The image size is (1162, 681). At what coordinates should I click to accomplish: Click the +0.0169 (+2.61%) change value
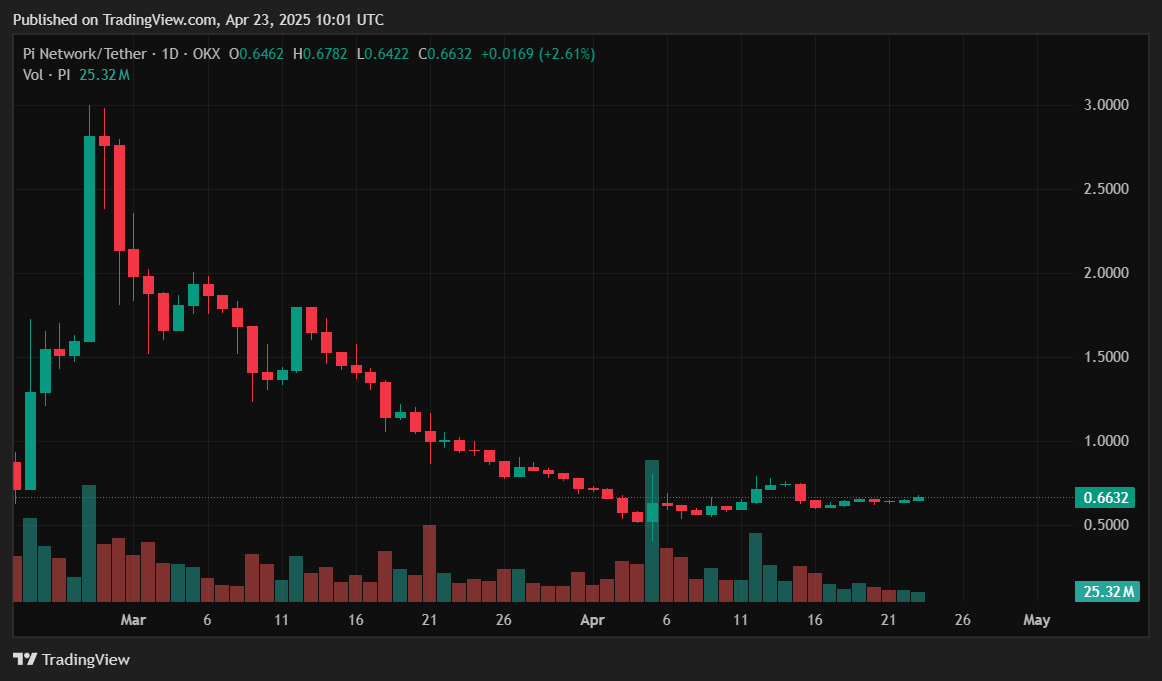[x=537, y=54]
